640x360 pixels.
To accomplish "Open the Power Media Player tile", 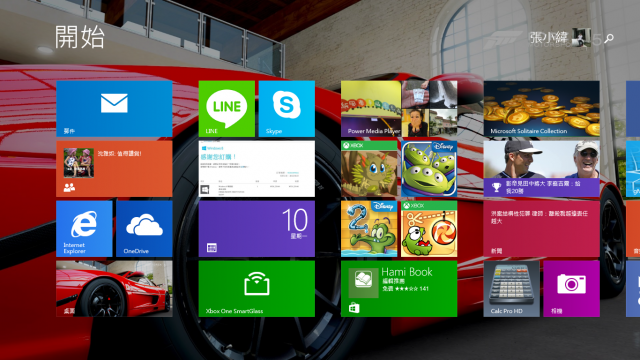I will coord(371,109).
